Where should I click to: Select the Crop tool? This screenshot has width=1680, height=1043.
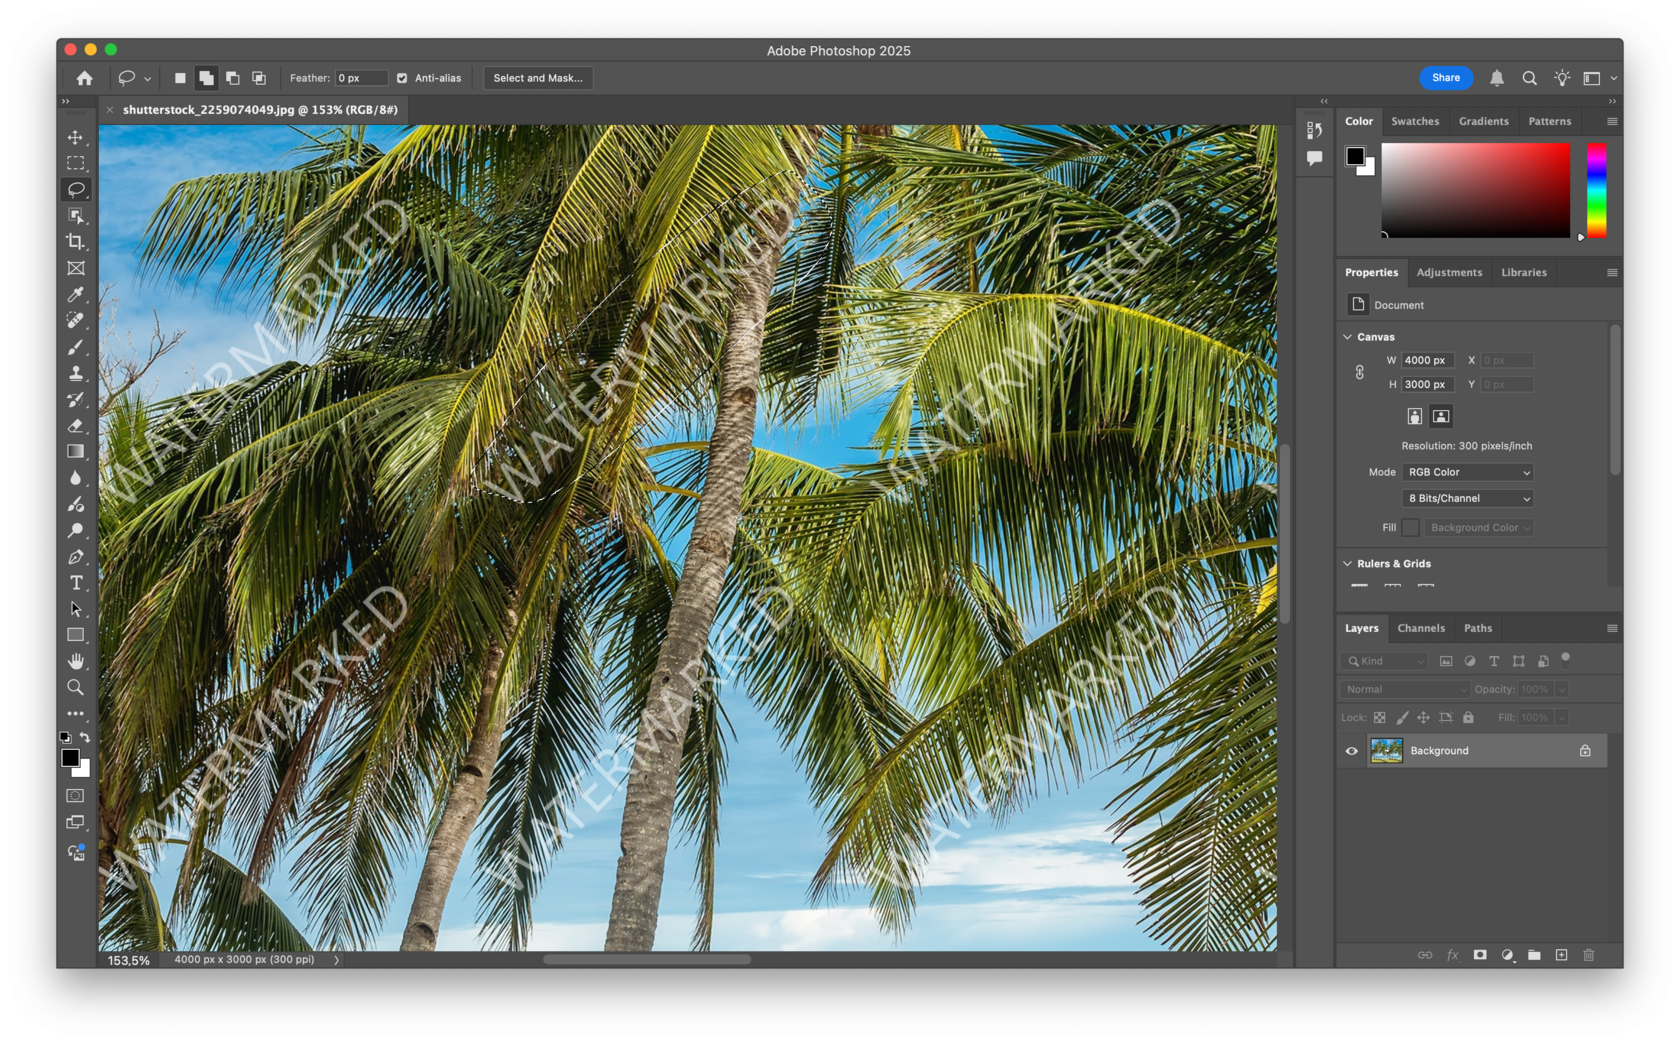click(76, 241)
